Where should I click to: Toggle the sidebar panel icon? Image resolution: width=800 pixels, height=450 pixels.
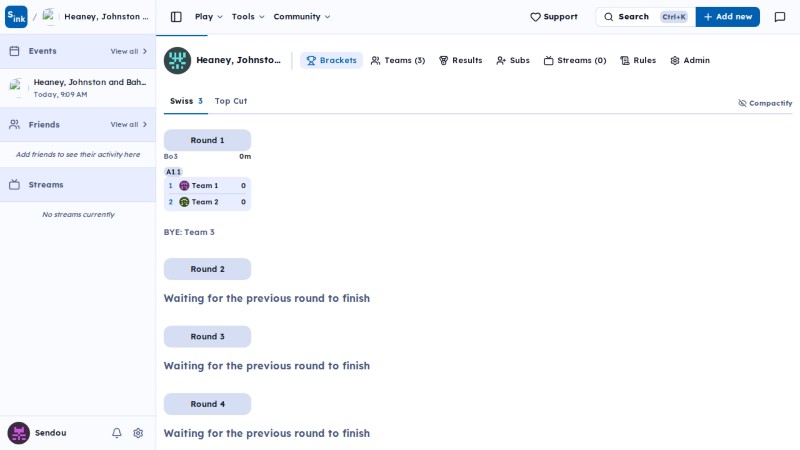[x=176, y=17]
